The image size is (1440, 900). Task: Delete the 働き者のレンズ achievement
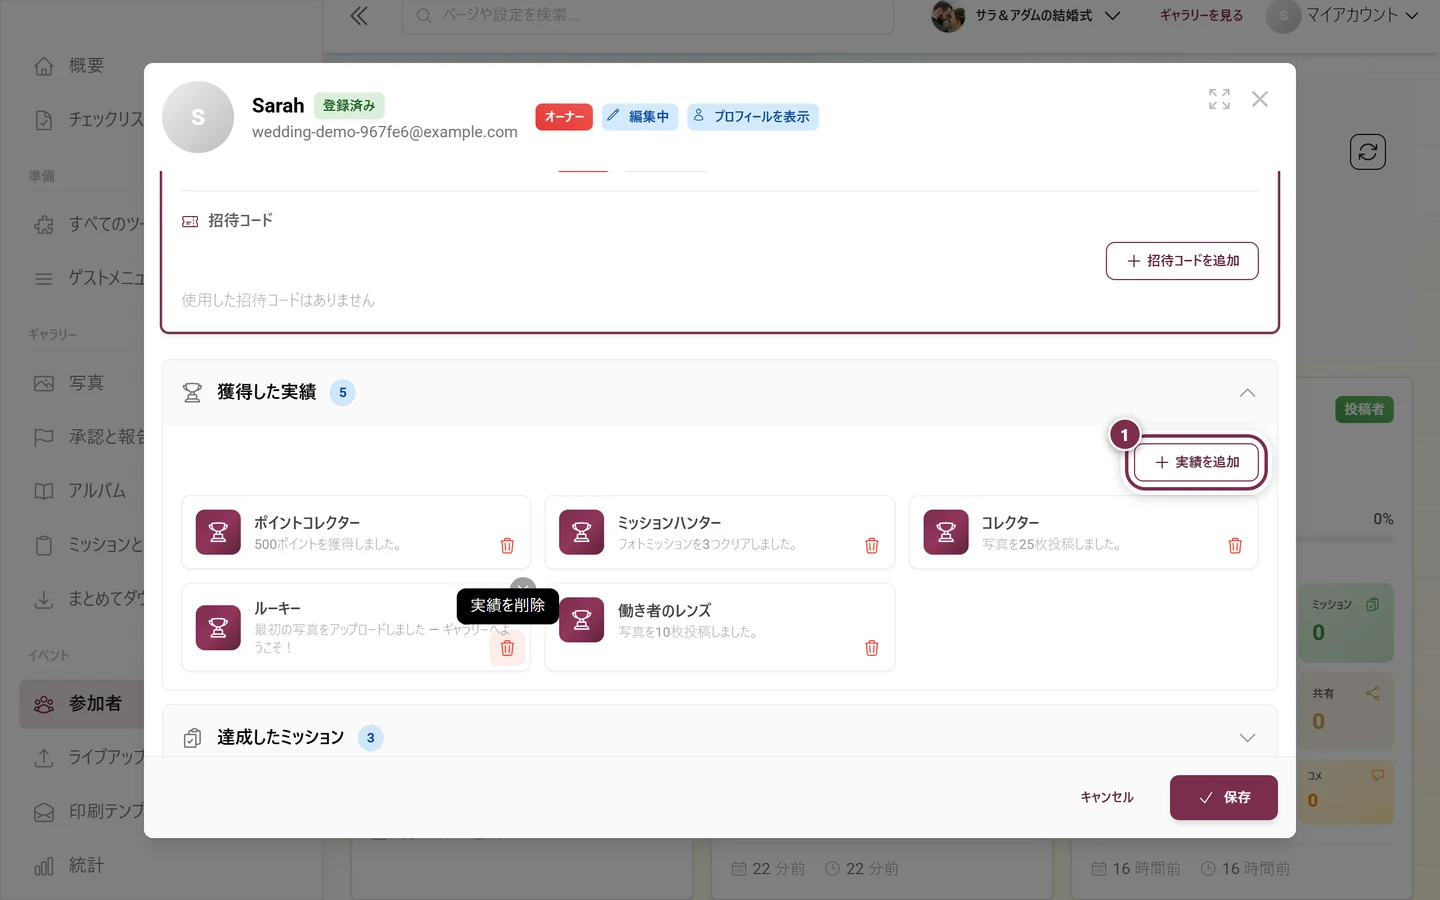[x=872, y=648]
